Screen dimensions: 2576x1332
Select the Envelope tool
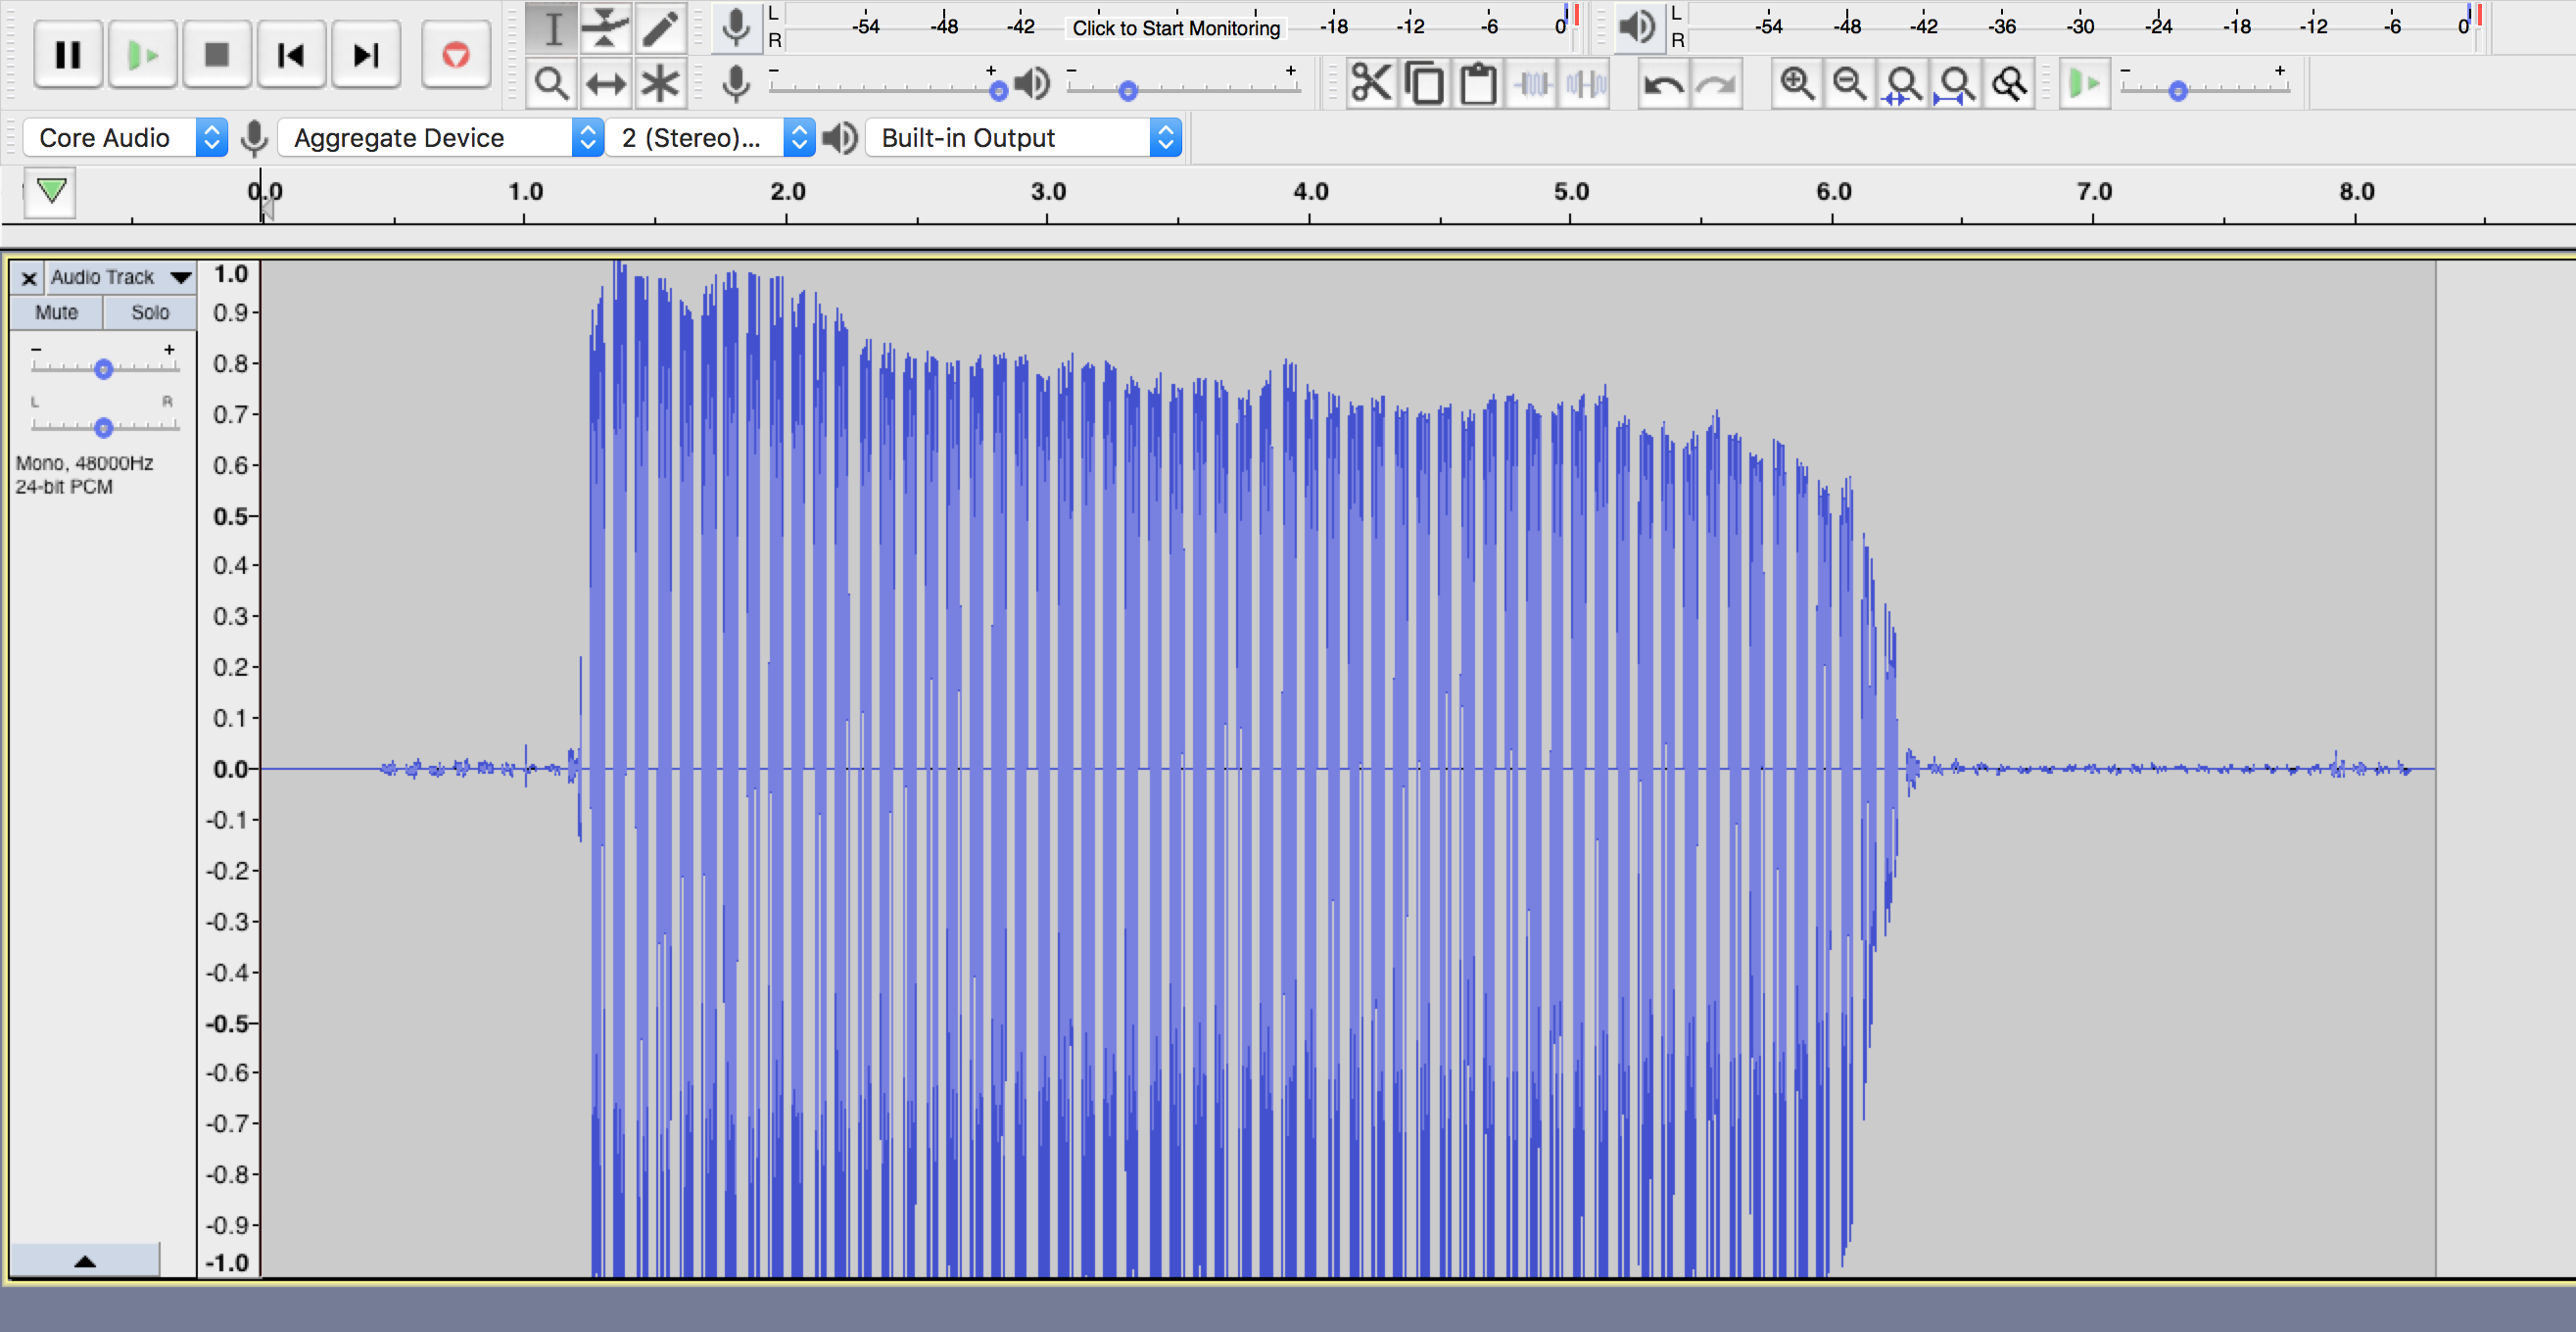click(606, 28)
